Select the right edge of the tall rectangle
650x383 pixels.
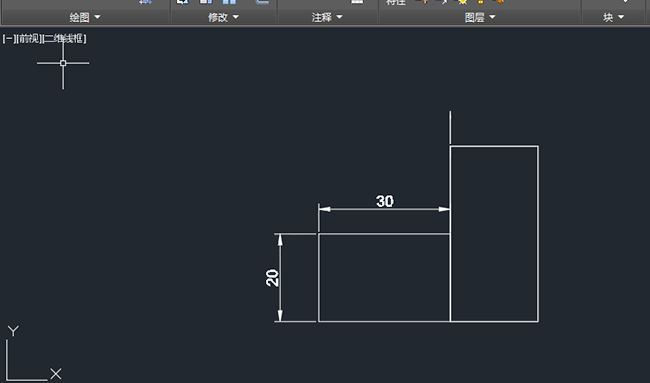click(538, 233)
